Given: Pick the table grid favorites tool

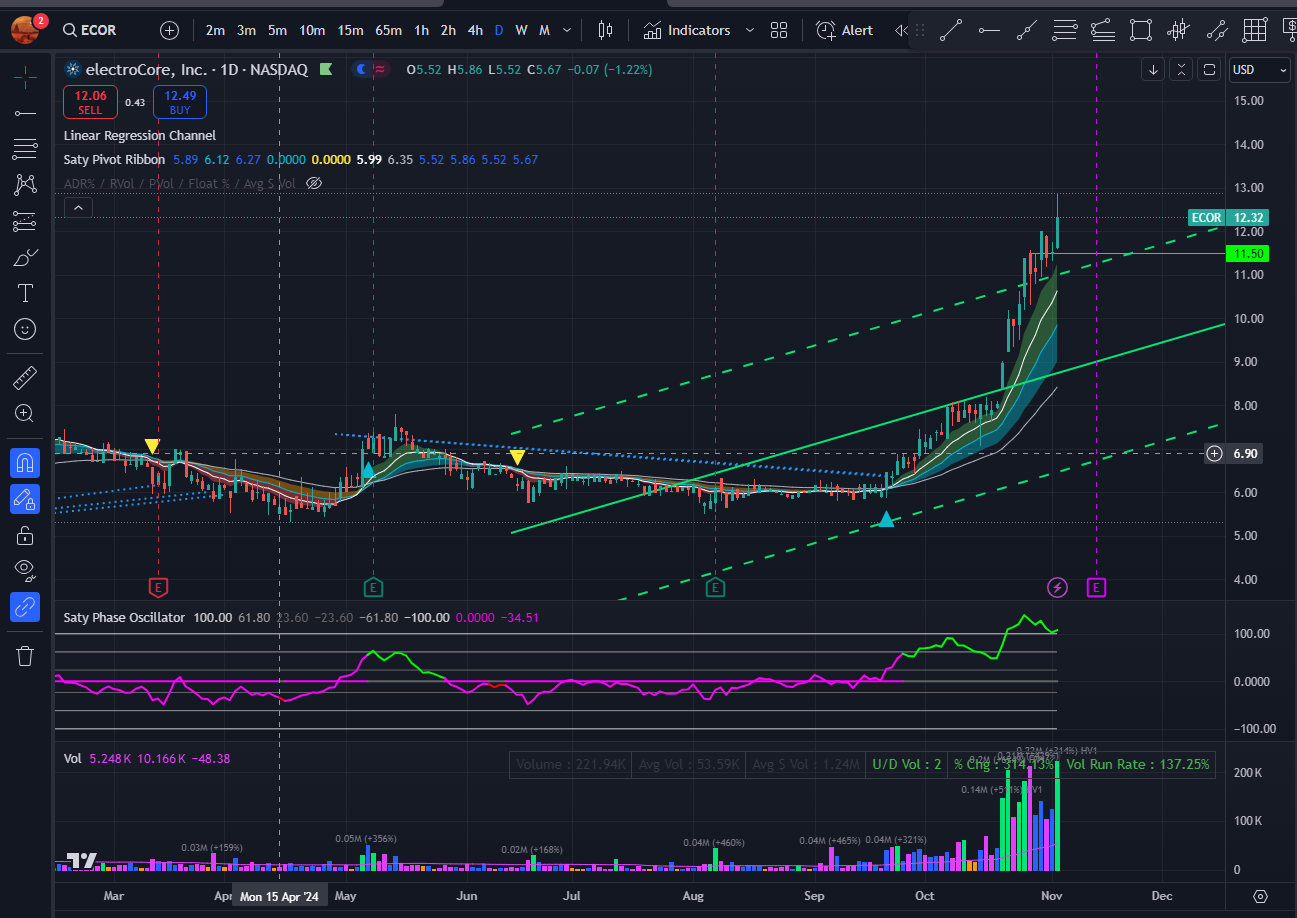Looking at the screenshot, I should 1255,30.
